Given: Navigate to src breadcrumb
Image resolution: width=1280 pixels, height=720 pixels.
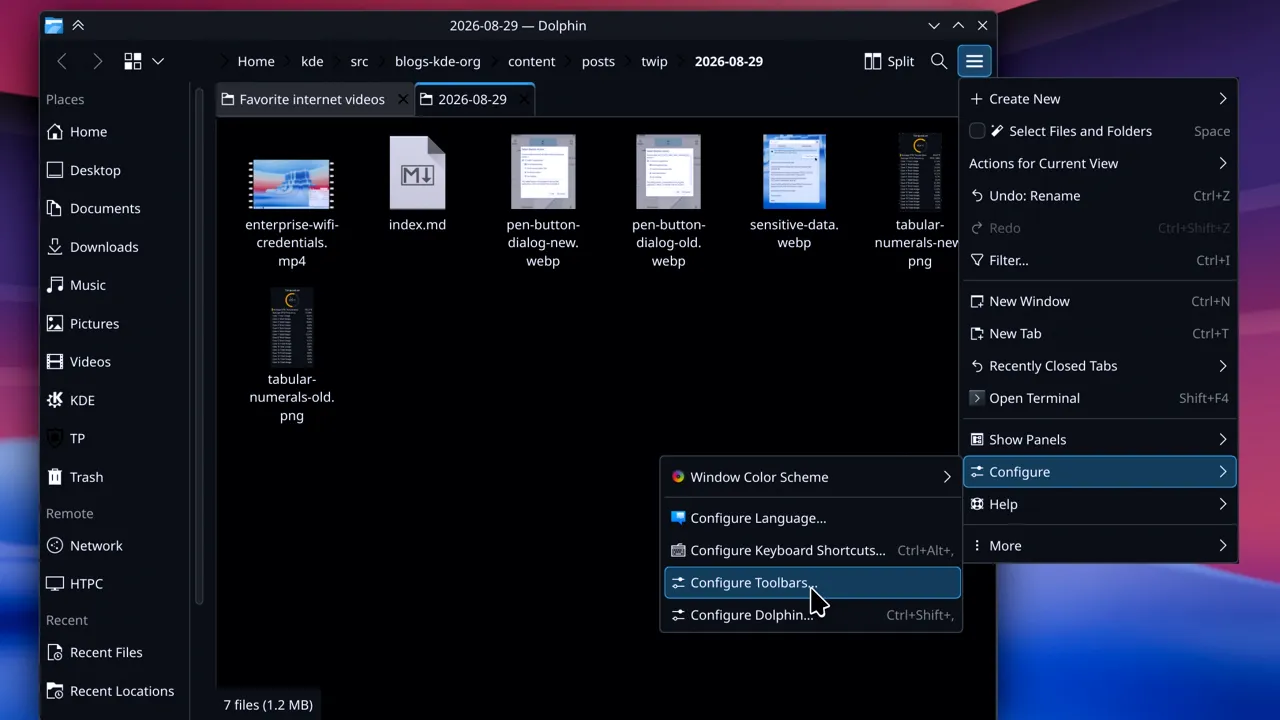Looking at the screenshot, I should click(x=359, y=61).
